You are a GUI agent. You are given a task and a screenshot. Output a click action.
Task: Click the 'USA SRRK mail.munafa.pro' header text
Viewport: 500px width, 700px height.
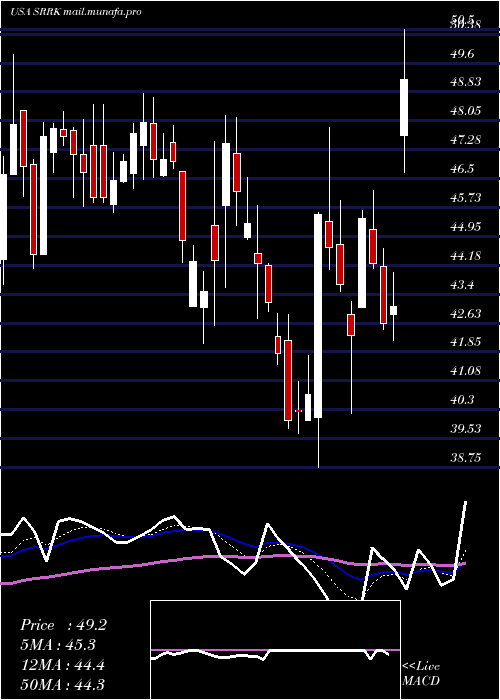(75, 12)
